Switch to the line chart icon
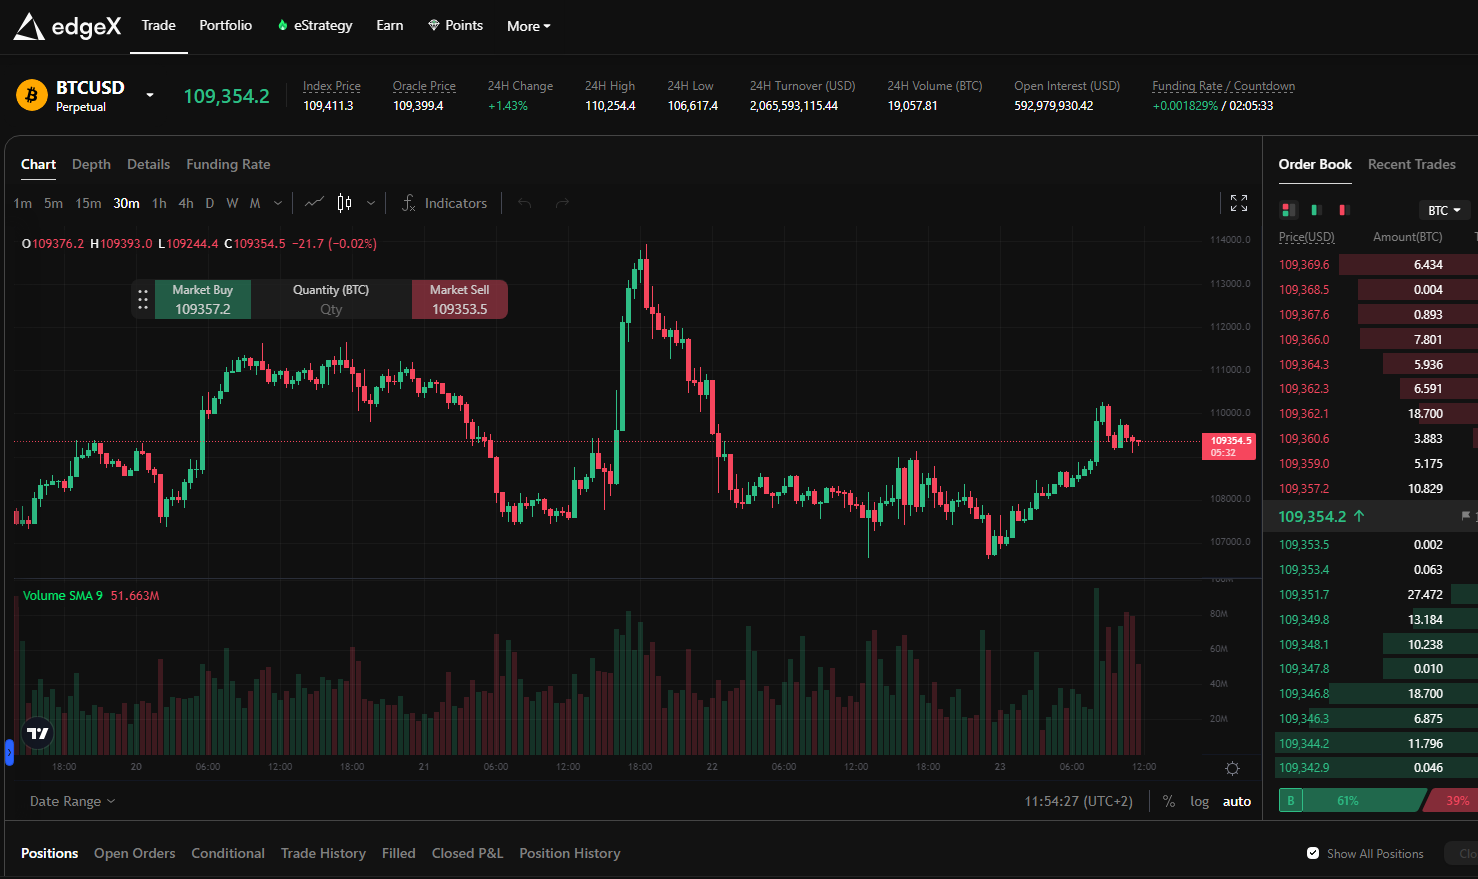 [314, 203]
